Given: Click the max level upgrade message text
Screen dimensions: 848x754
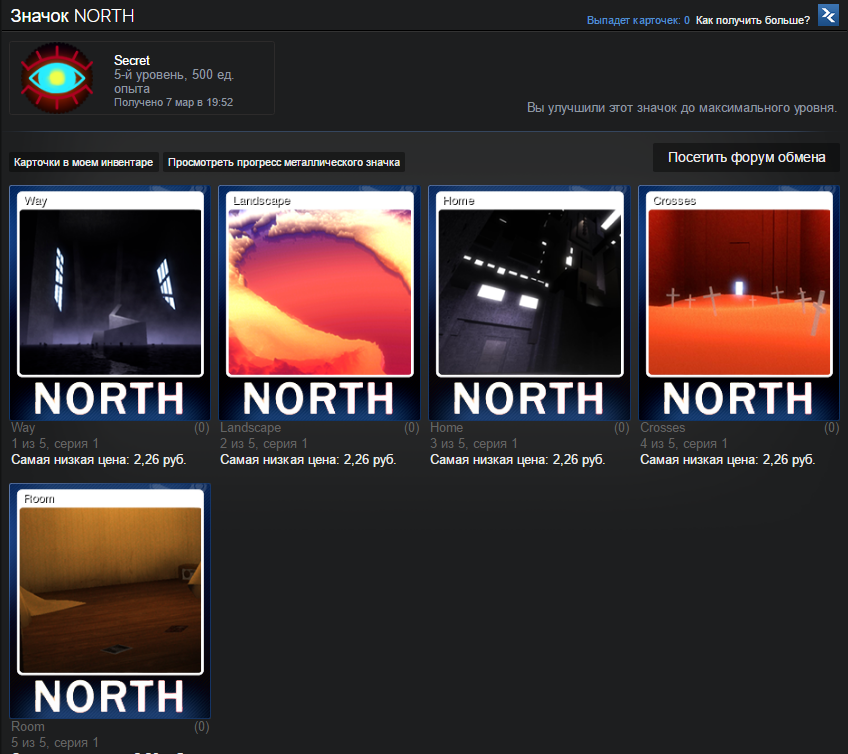Looking at the screenshot, I should pos(681,108).
